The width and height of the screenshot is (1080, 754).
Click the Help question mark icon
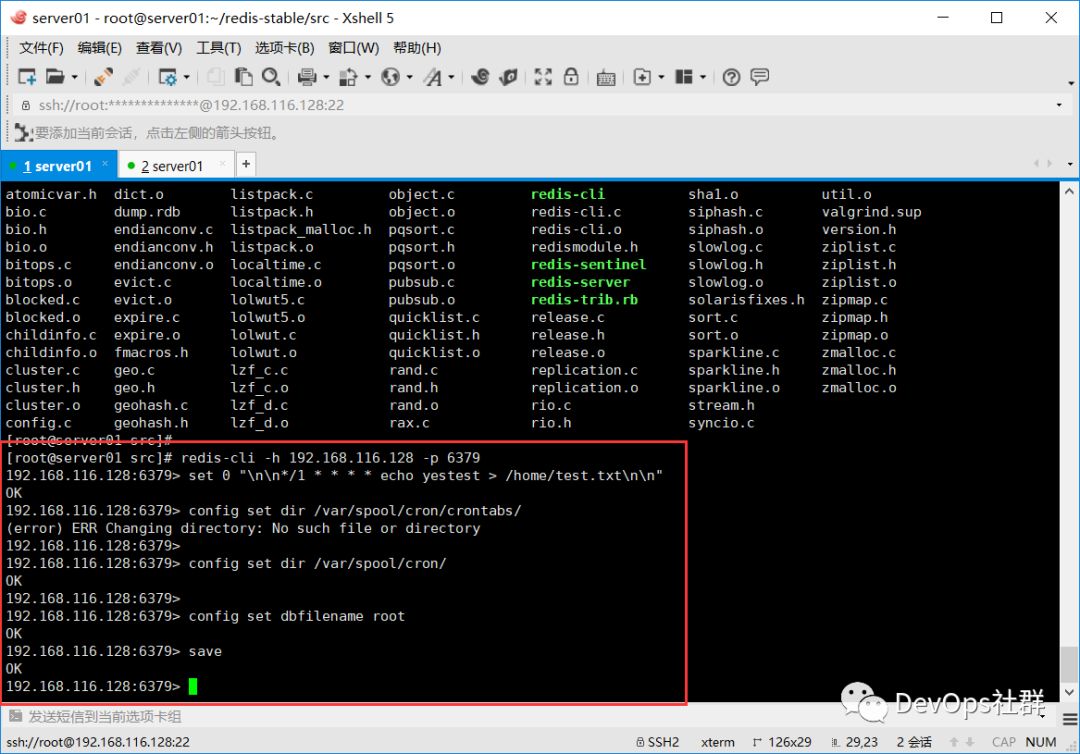731,77
